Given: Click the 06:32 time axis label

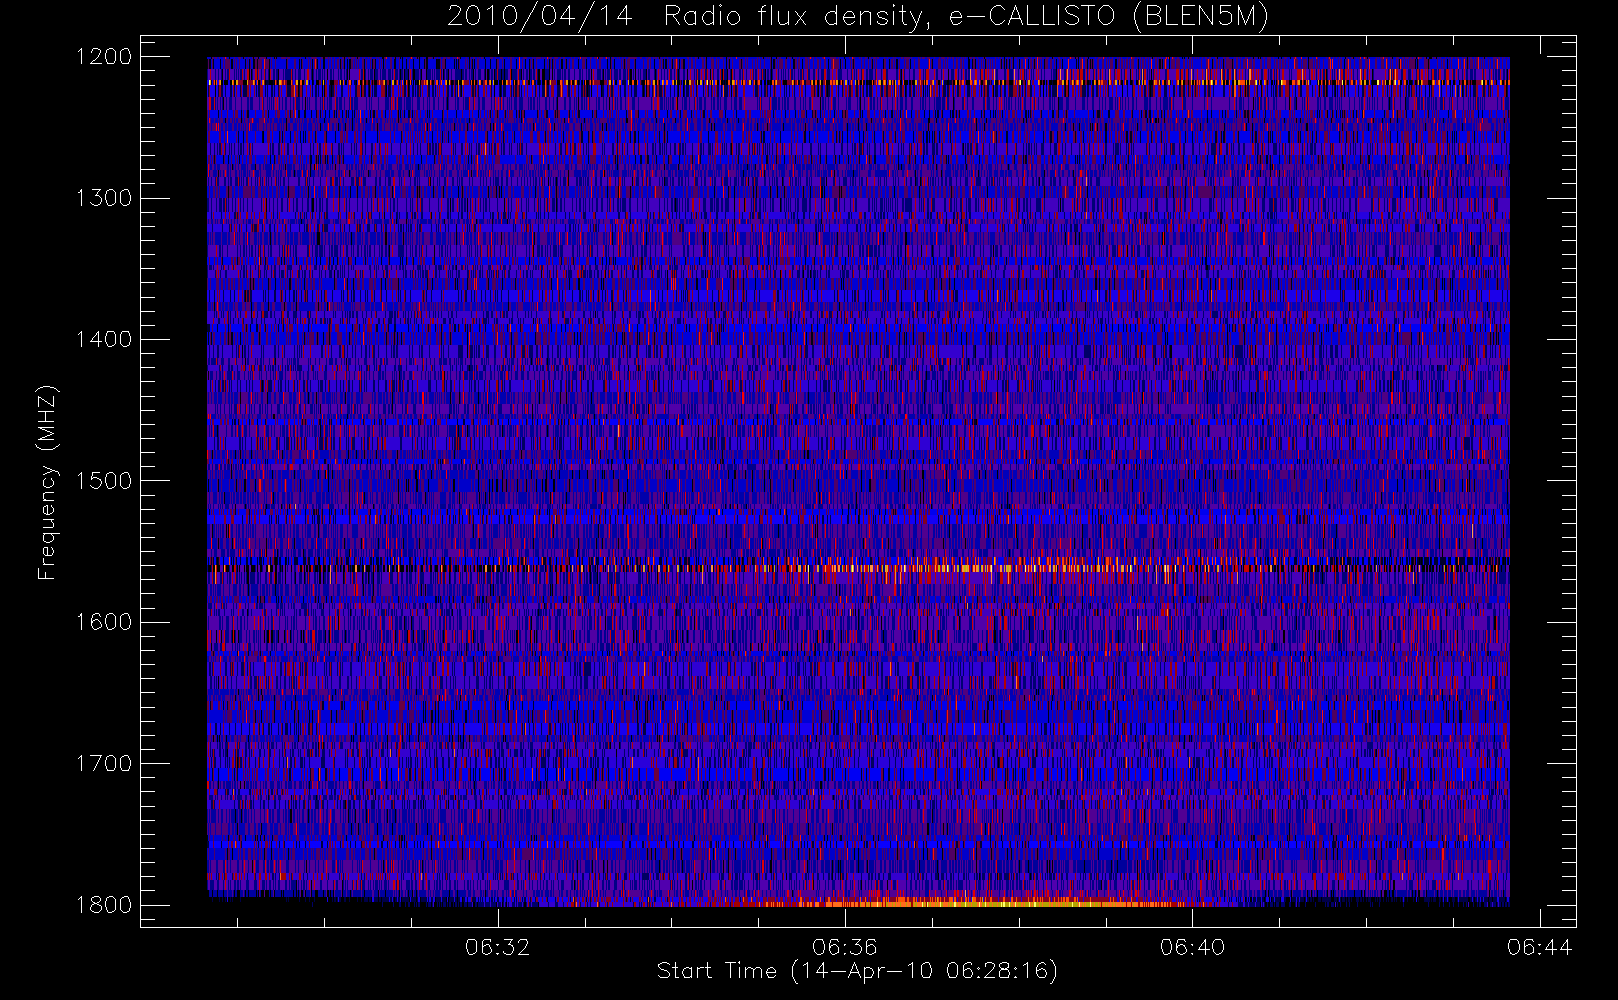Looking at the screenshot, I should pyautogui.click(x=497, y=947).
